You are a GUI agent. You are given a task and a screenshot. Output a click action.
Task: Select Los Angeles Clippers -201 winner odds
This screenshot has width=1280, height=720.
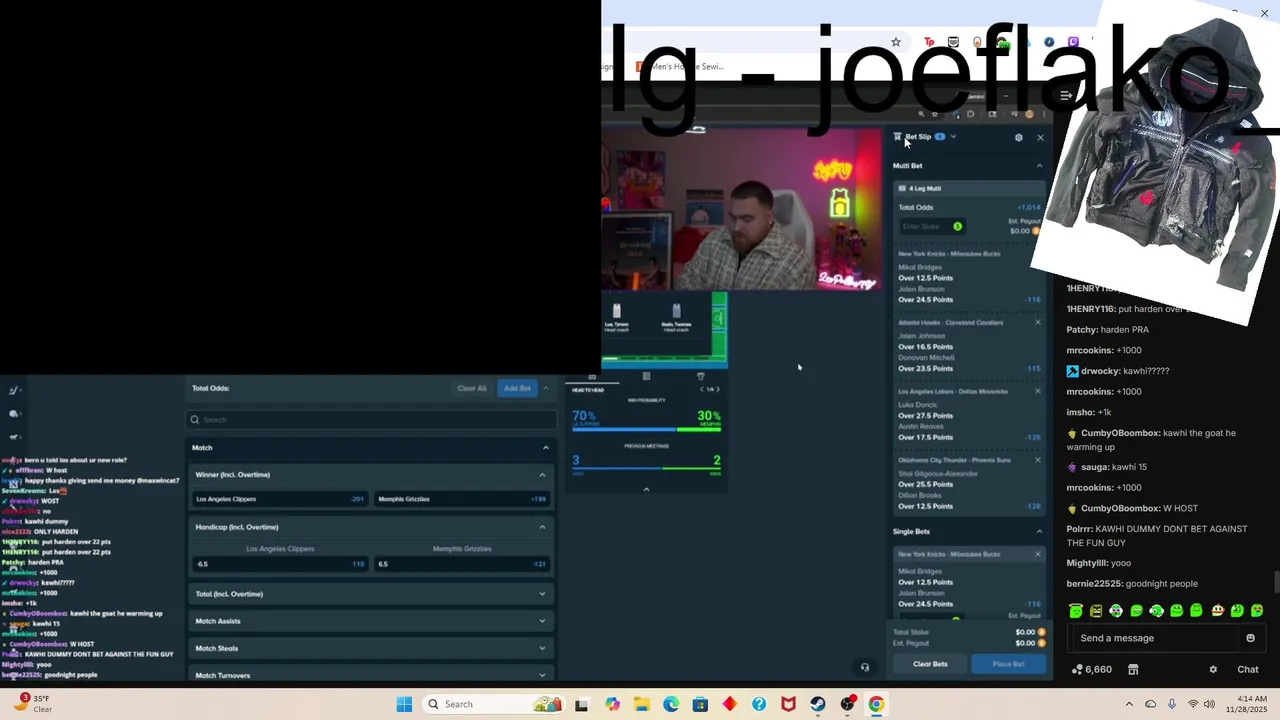pos(280,499)
